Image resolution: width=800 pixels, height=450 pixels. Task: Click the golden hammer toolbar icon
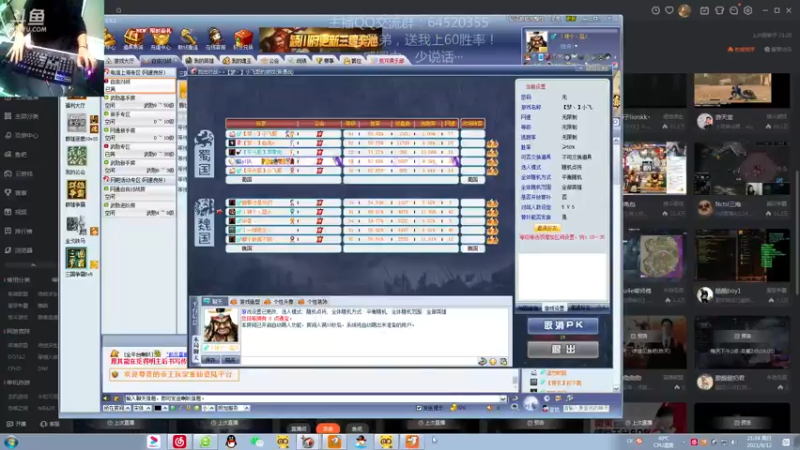187,39
